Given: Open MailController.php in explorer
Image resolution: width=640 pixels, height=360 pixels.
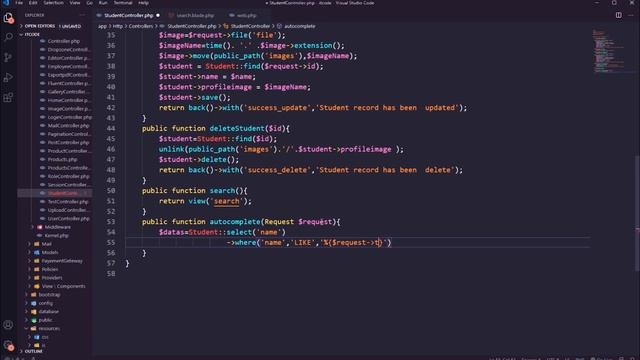Looking at the screenshot, I should pos(68,126).
